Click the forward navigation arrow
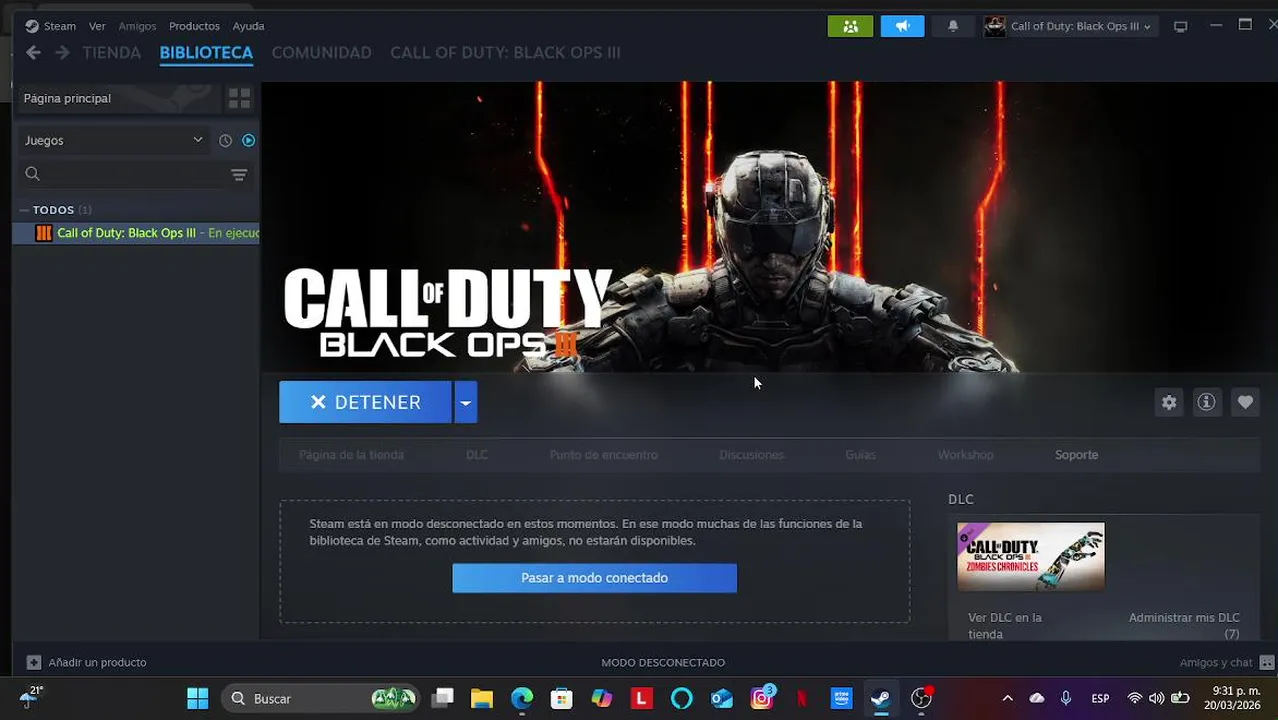Viewport: 1278px width, 720px height. tap(62, 53)
